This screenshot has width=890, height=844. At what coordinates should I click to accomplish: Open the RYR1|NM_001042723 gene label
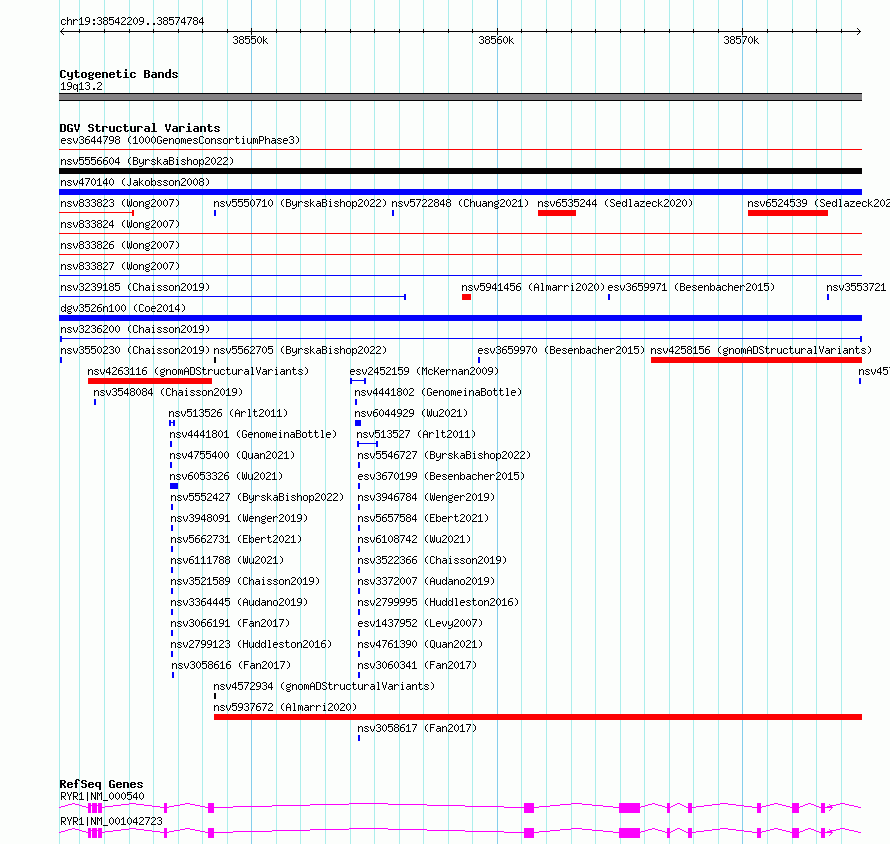[x=111, y=821]
